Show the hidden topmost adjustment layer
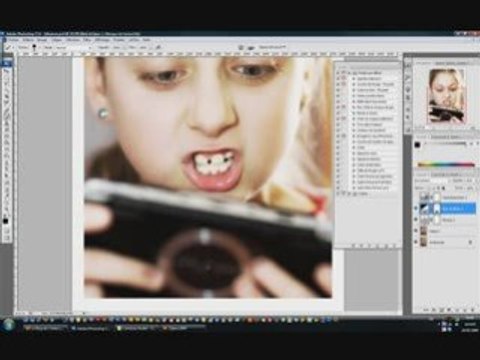The image size is (480, 360). [x=416, y=197]
